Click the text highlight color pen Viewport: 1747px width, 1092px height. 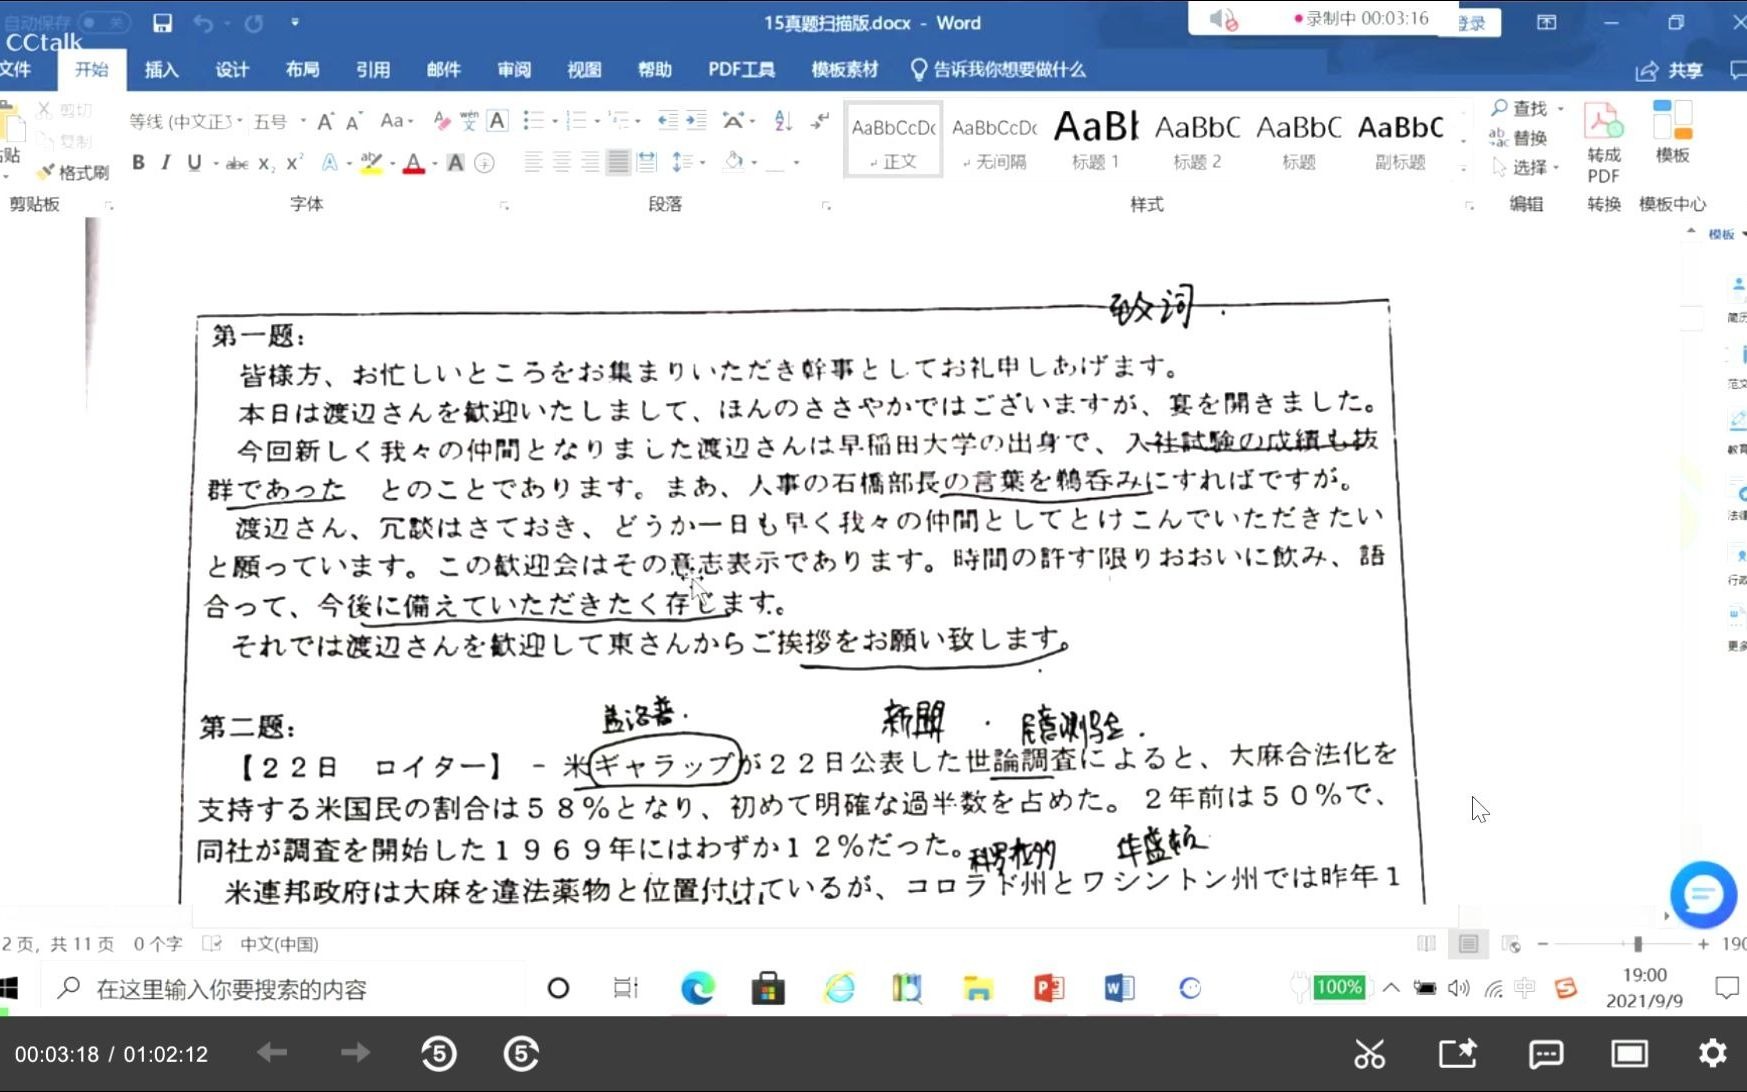coord(371,163)
